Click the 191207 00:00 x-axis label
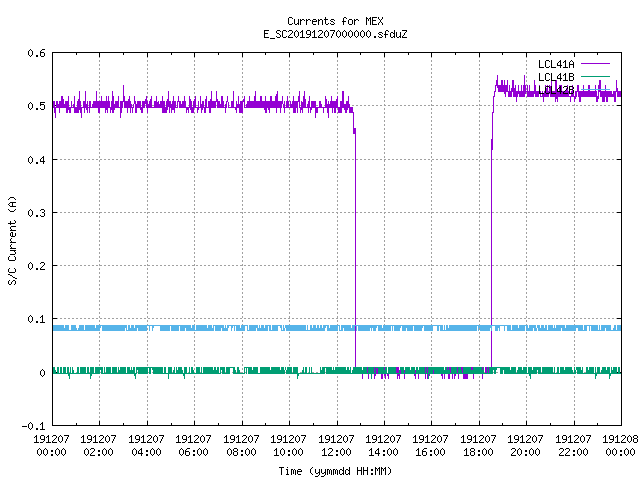Screen dimensions: 640x480 click(51, 445)
